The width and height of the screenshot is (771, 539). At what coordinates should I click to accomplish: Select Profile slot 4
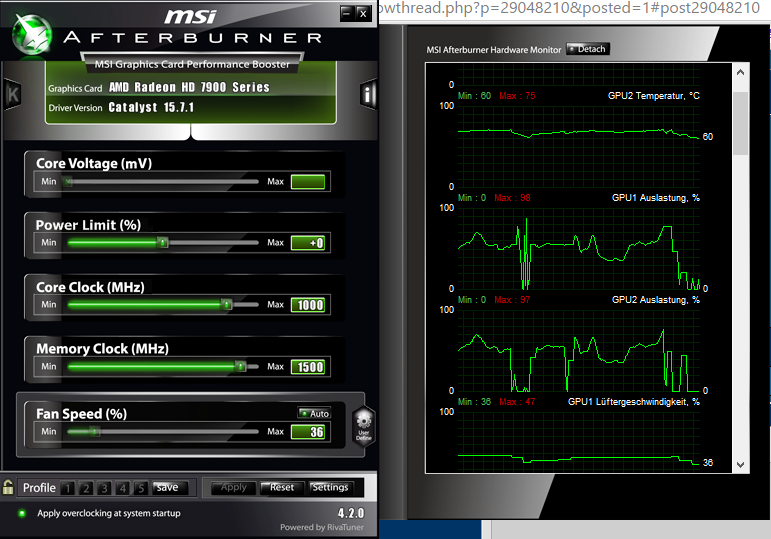click(123, 488)
